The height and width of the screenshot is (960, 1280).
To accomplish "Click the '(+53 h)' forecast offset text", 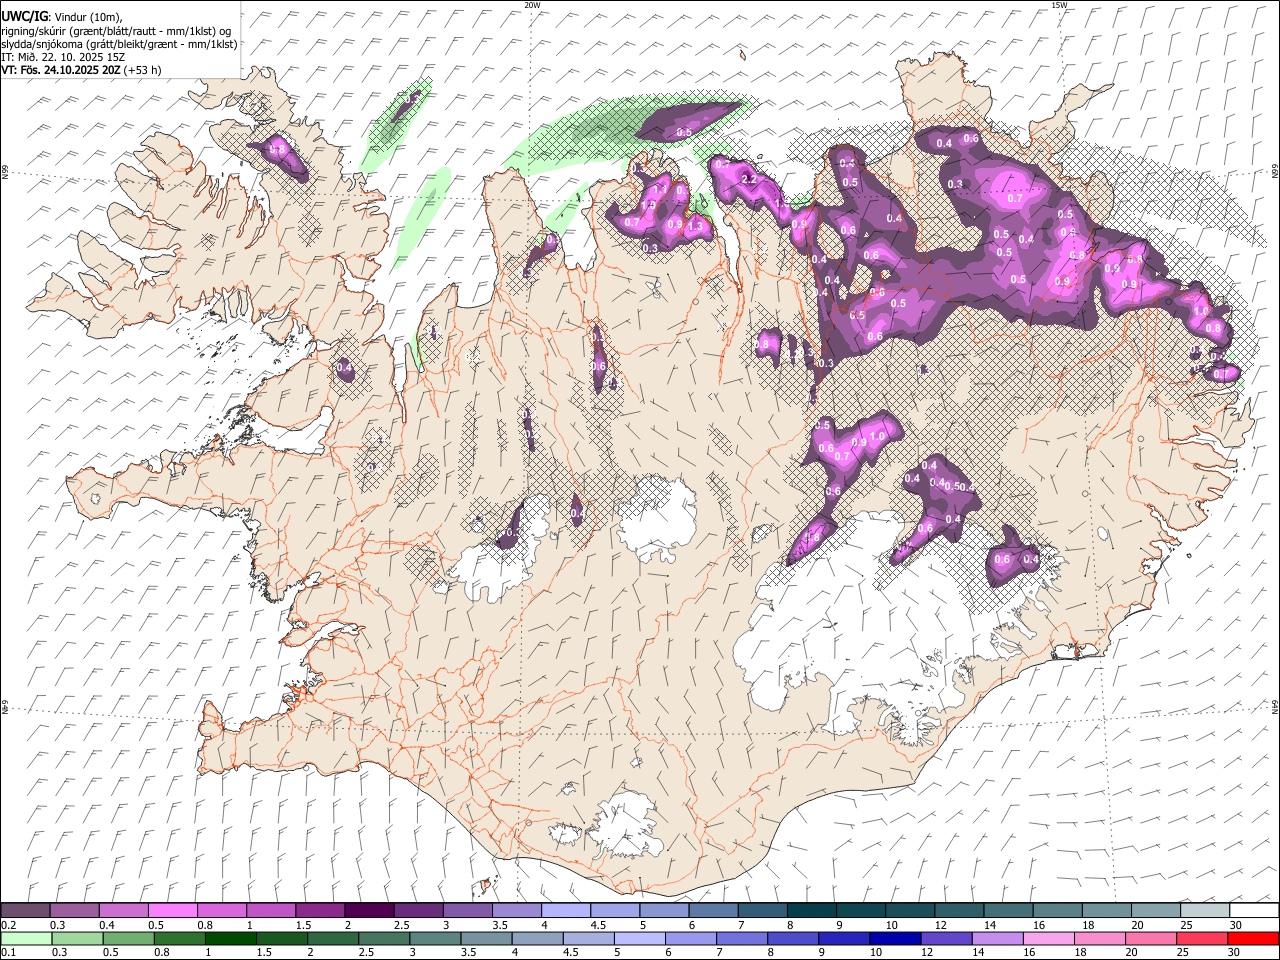I will 142,70.
